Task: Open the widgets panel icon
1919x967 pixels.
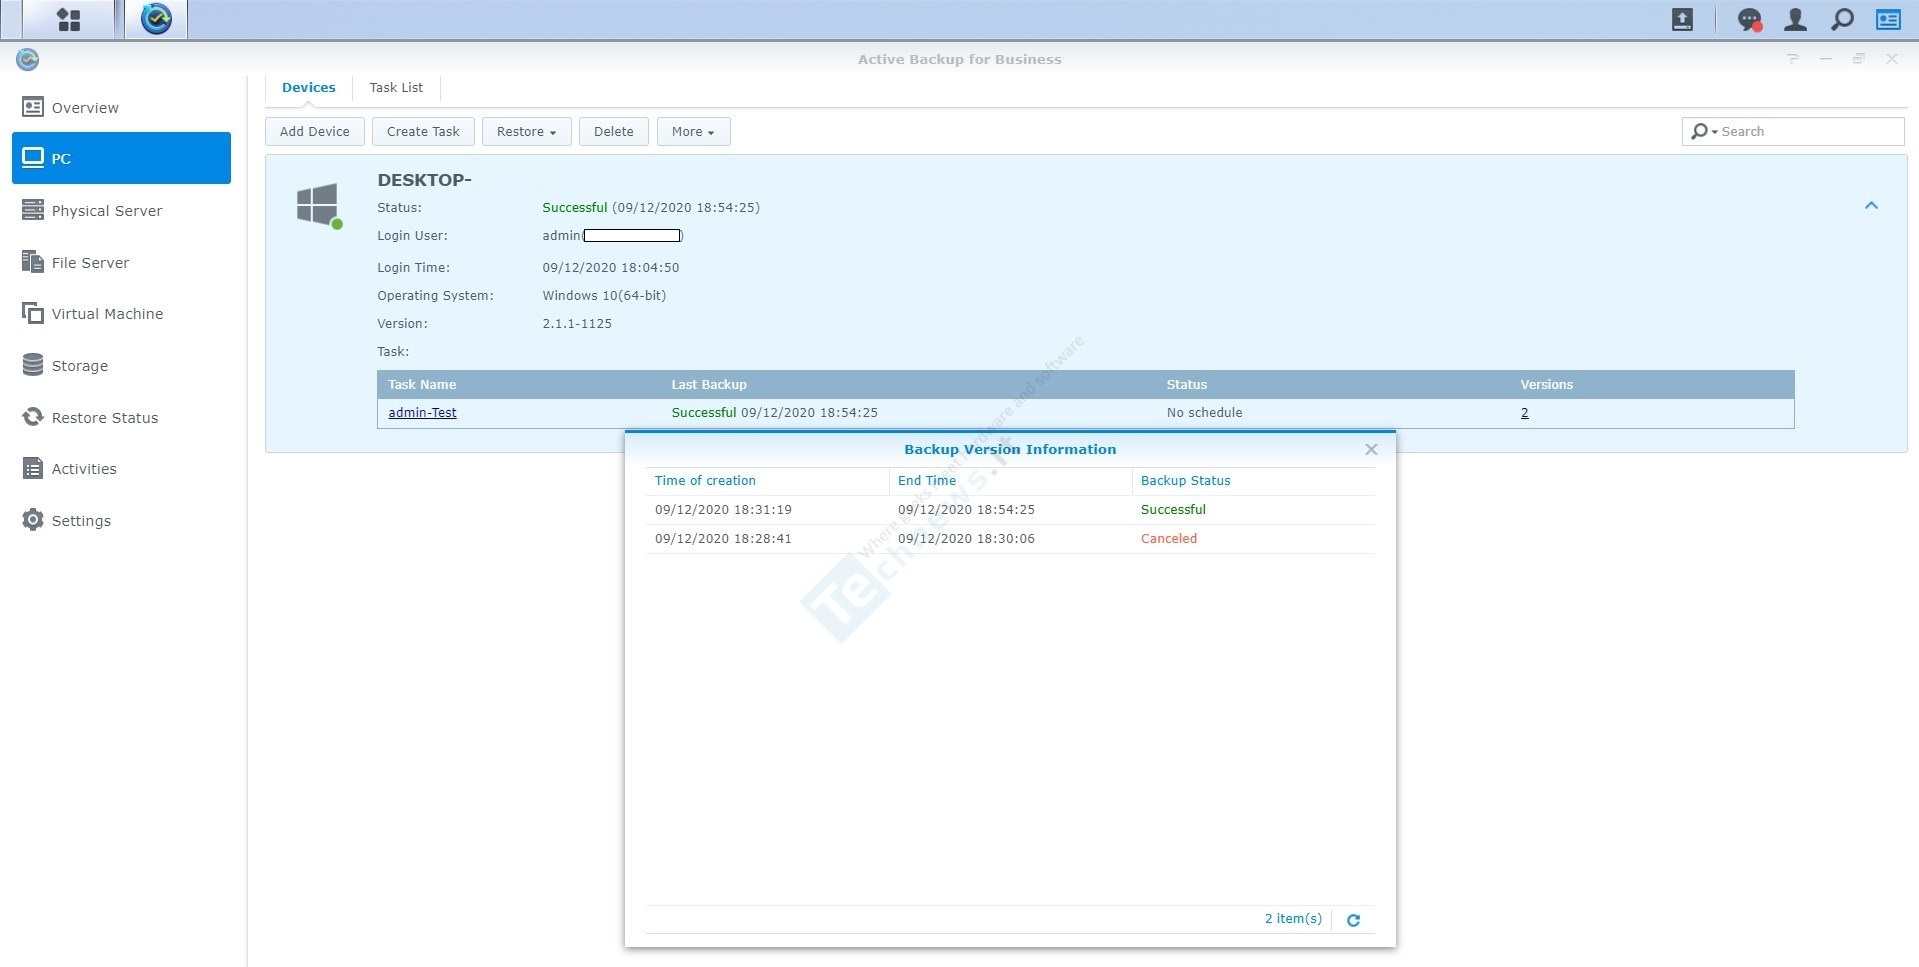Action: [1888, 19]
